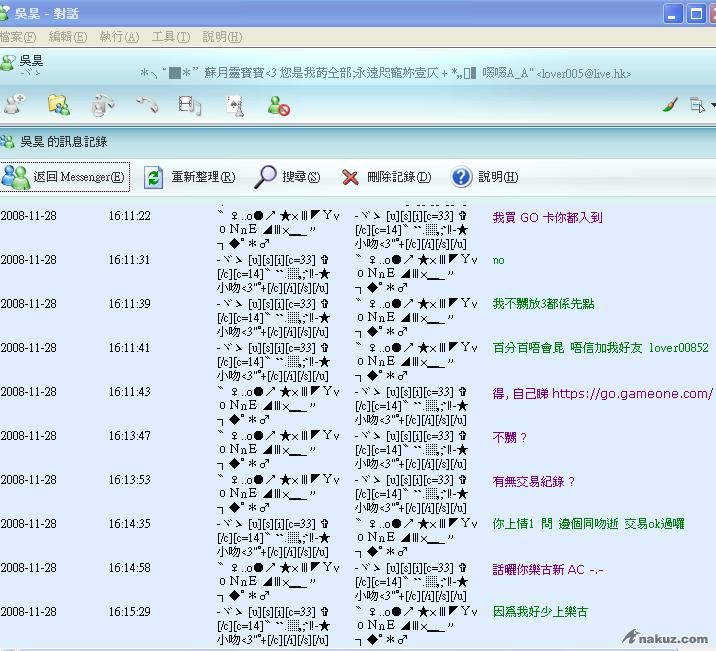Click 重新整理(R) refresh button
716x651 pixels.
[x=190, y=177]
